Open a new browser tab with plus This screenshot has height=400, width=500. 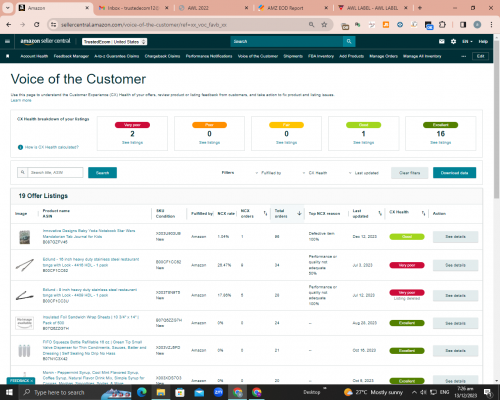[x=420, y=8]
